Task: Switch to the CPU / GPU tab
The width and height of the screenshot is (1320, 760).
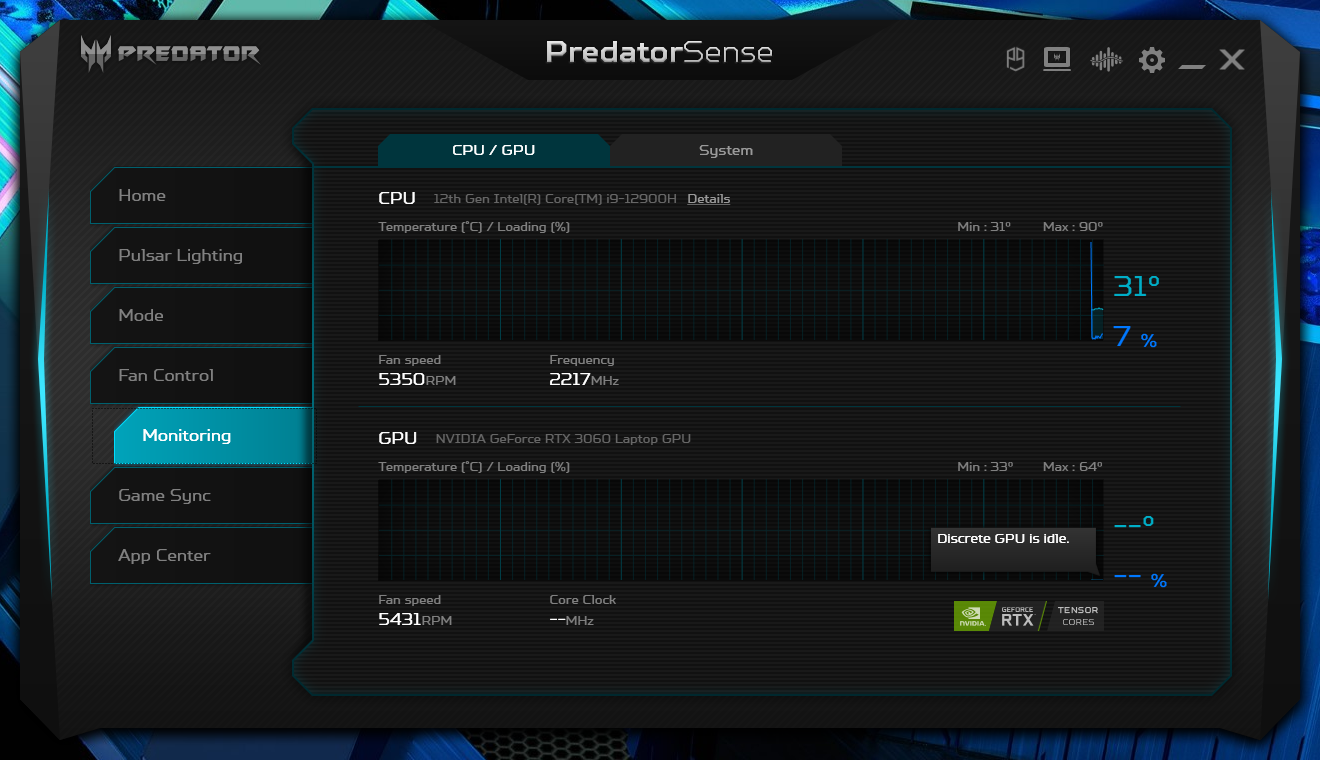Action: click(x=494, y=150)
